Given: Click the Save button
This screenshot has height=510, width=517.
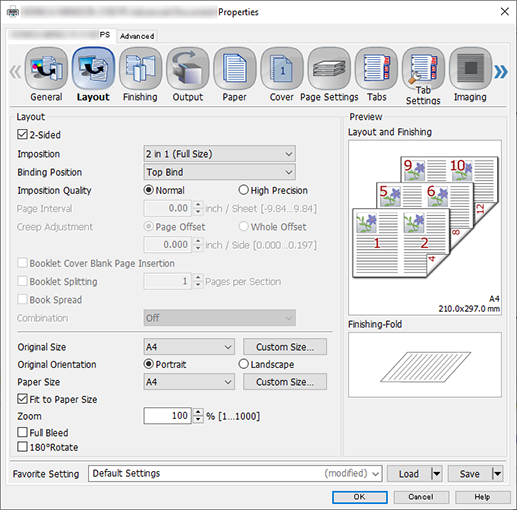Looking at the screenshot, I should [x=469, y=474].
